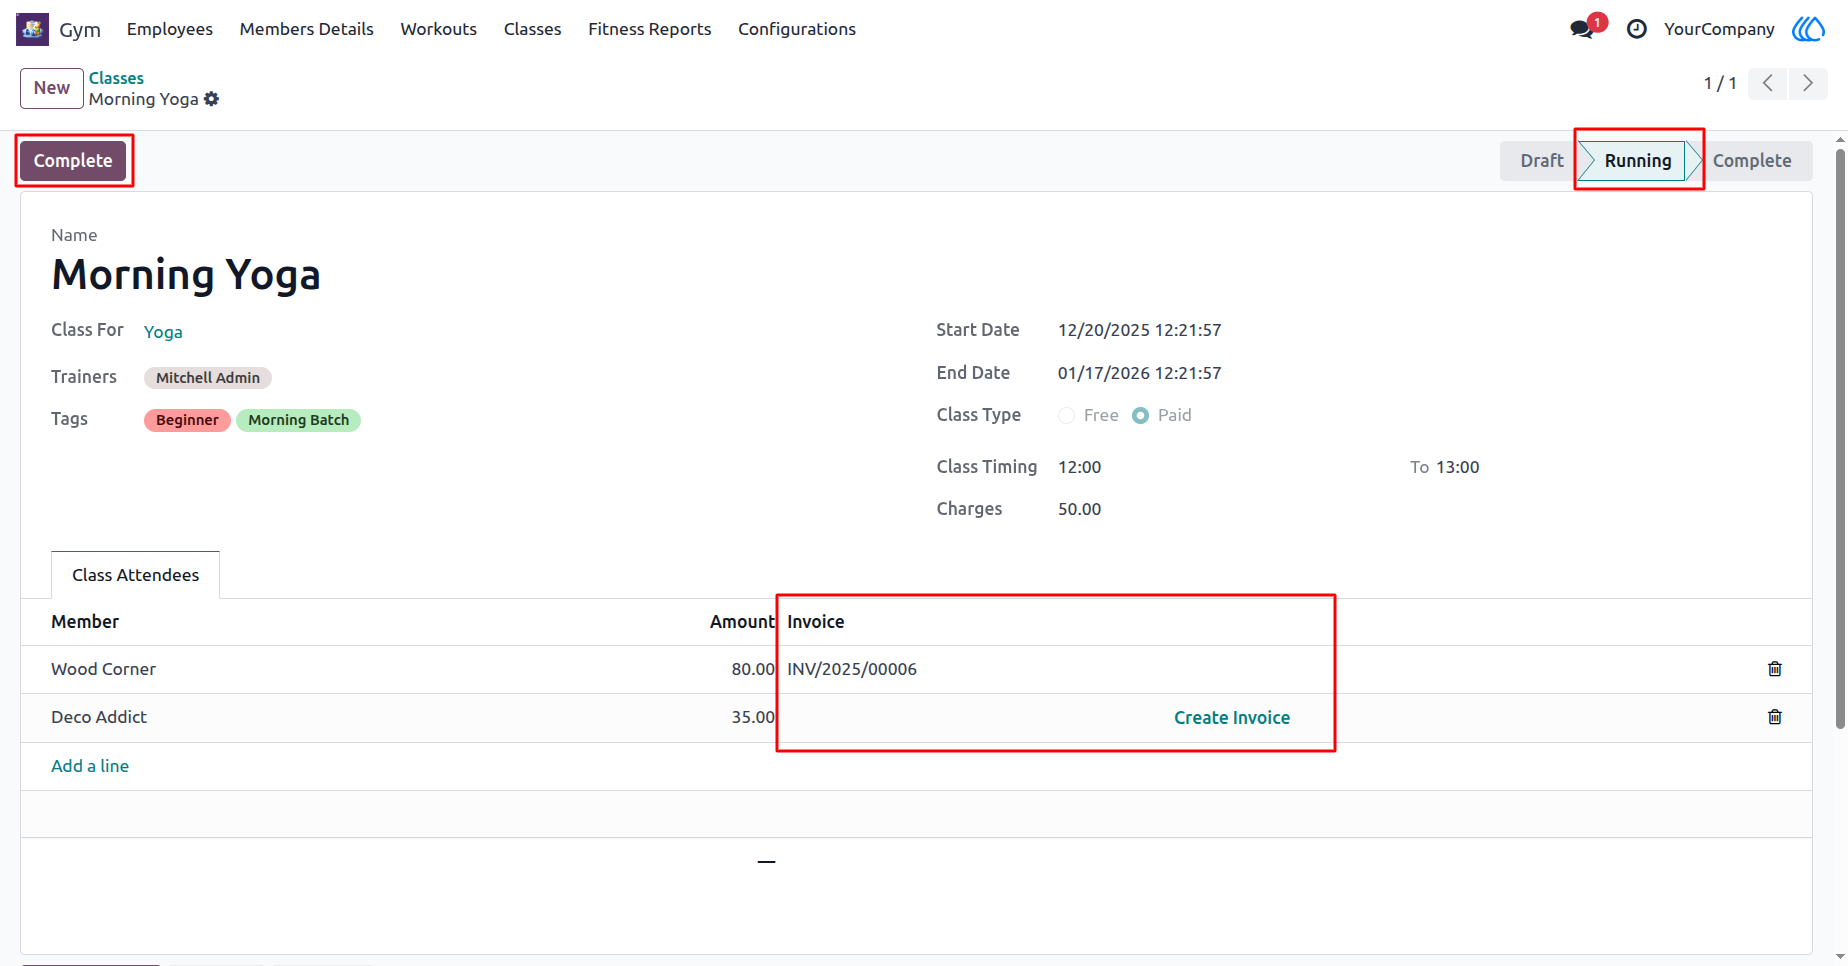The height and width of the screenshot is (966, 1848).
Task: Select the Free class type radio
Action: pyautogui.click(x=1067, y=415)
